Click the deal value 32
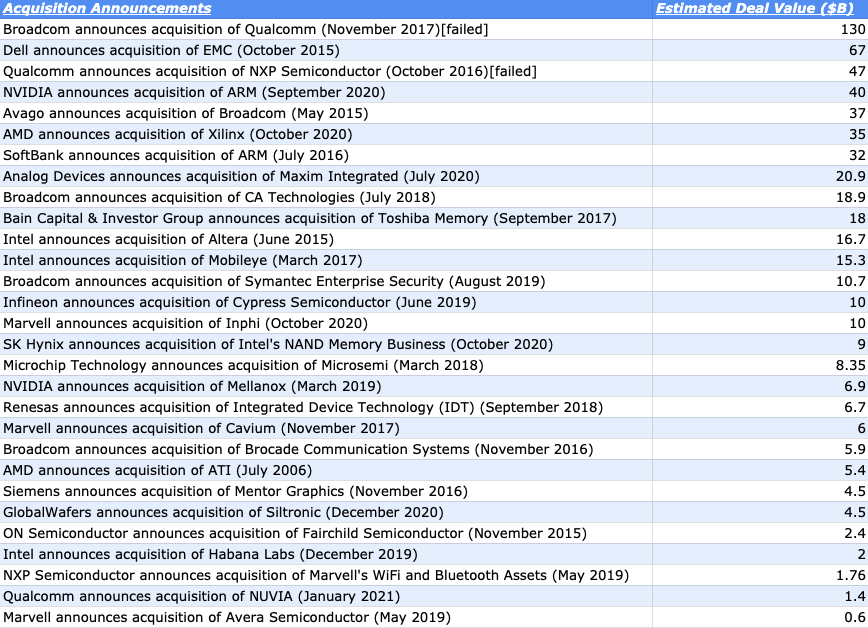The width and height of the screenshot is (868, 628). (857, 156)
